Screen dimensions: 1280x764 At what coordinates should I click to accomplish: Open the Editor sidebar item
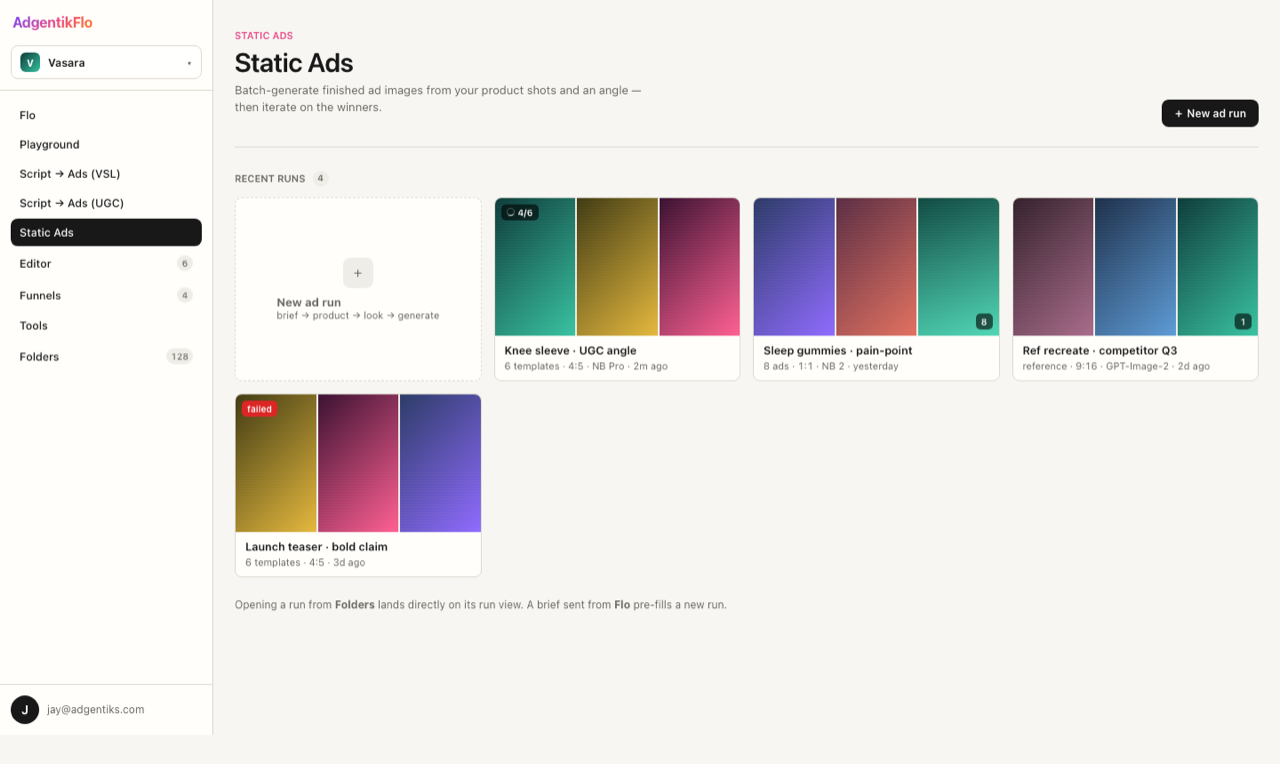click(x=106, y=263)
